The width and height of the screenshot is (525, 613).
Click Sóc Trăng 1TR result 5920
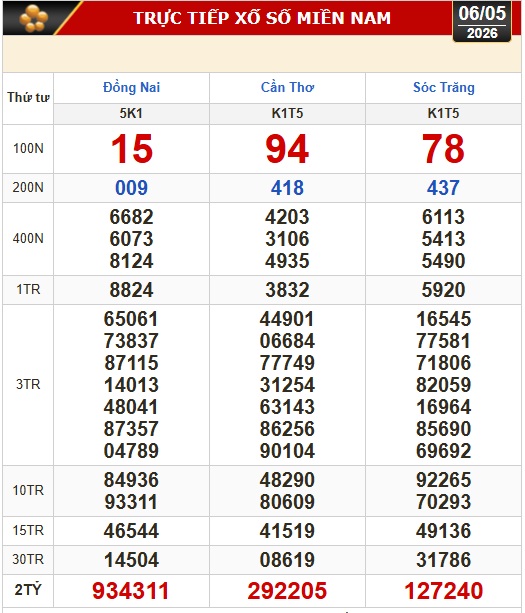[443, 290]
